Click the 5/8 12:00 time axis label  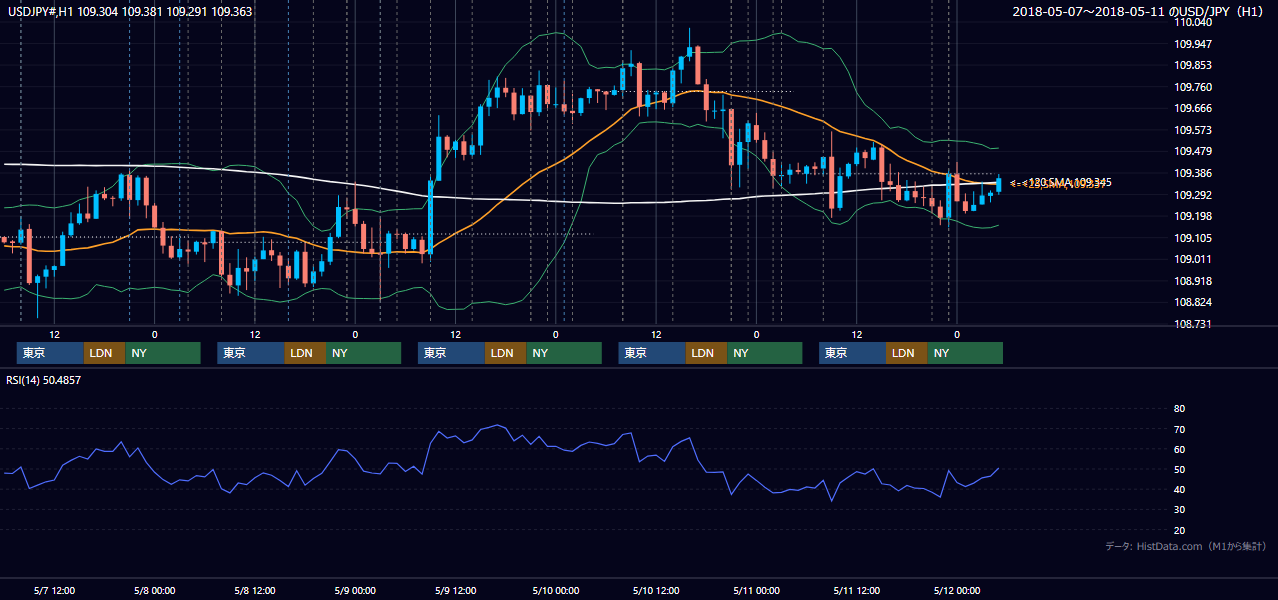pos(254,590)
